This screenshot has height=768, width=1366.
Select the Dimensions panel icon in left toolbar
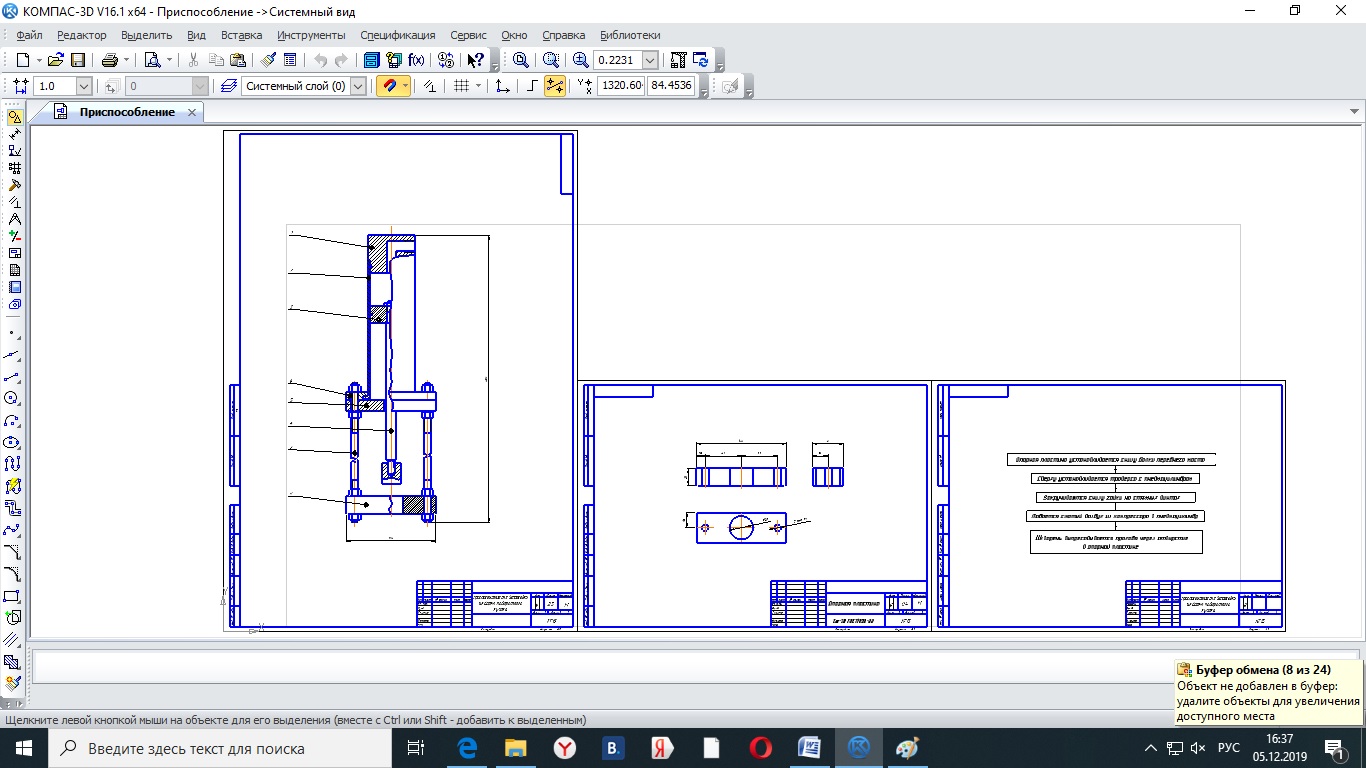point(14,134)
